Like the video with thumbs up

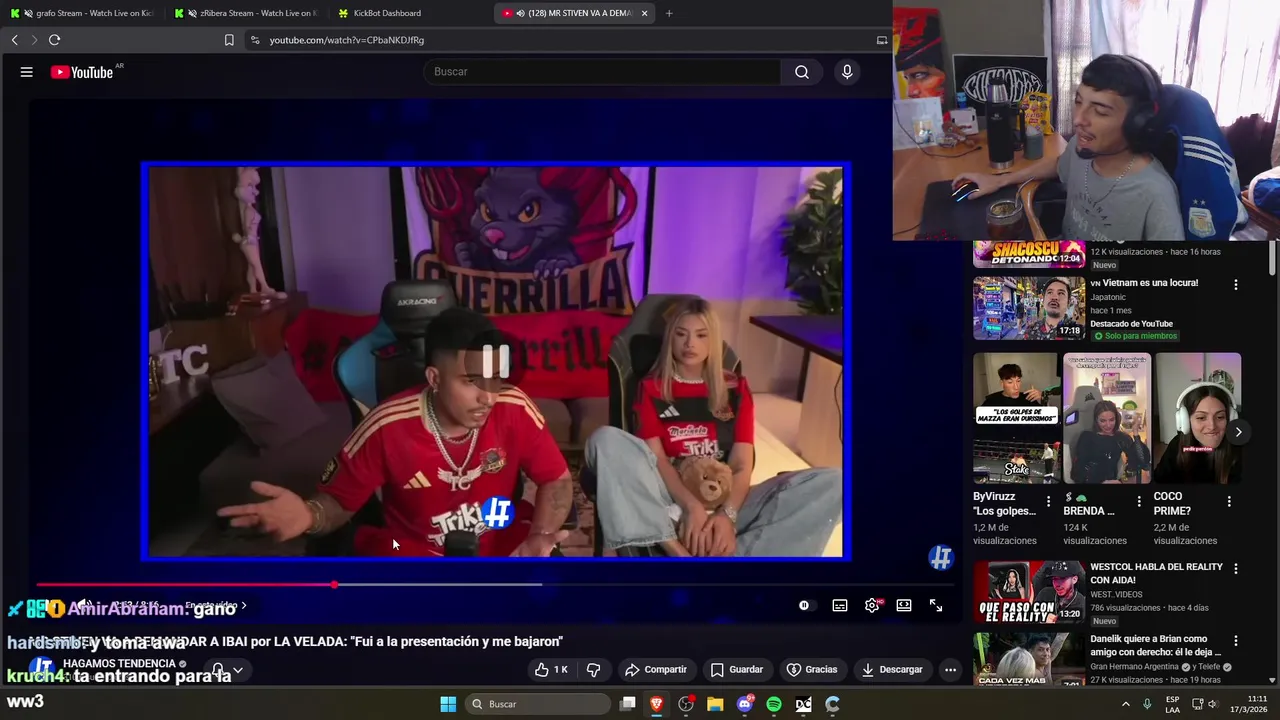tap(551, 669)
